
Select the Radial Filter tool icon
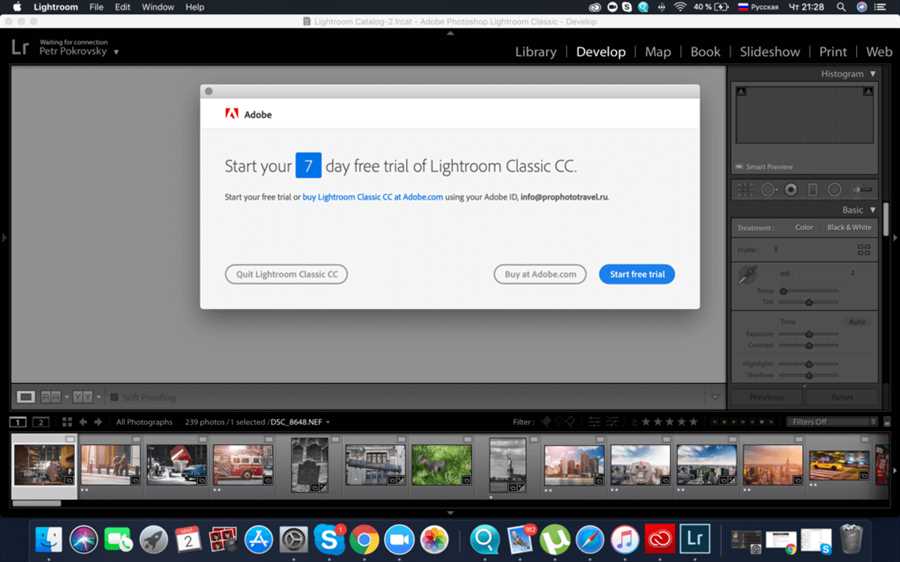tap(835, 189)
